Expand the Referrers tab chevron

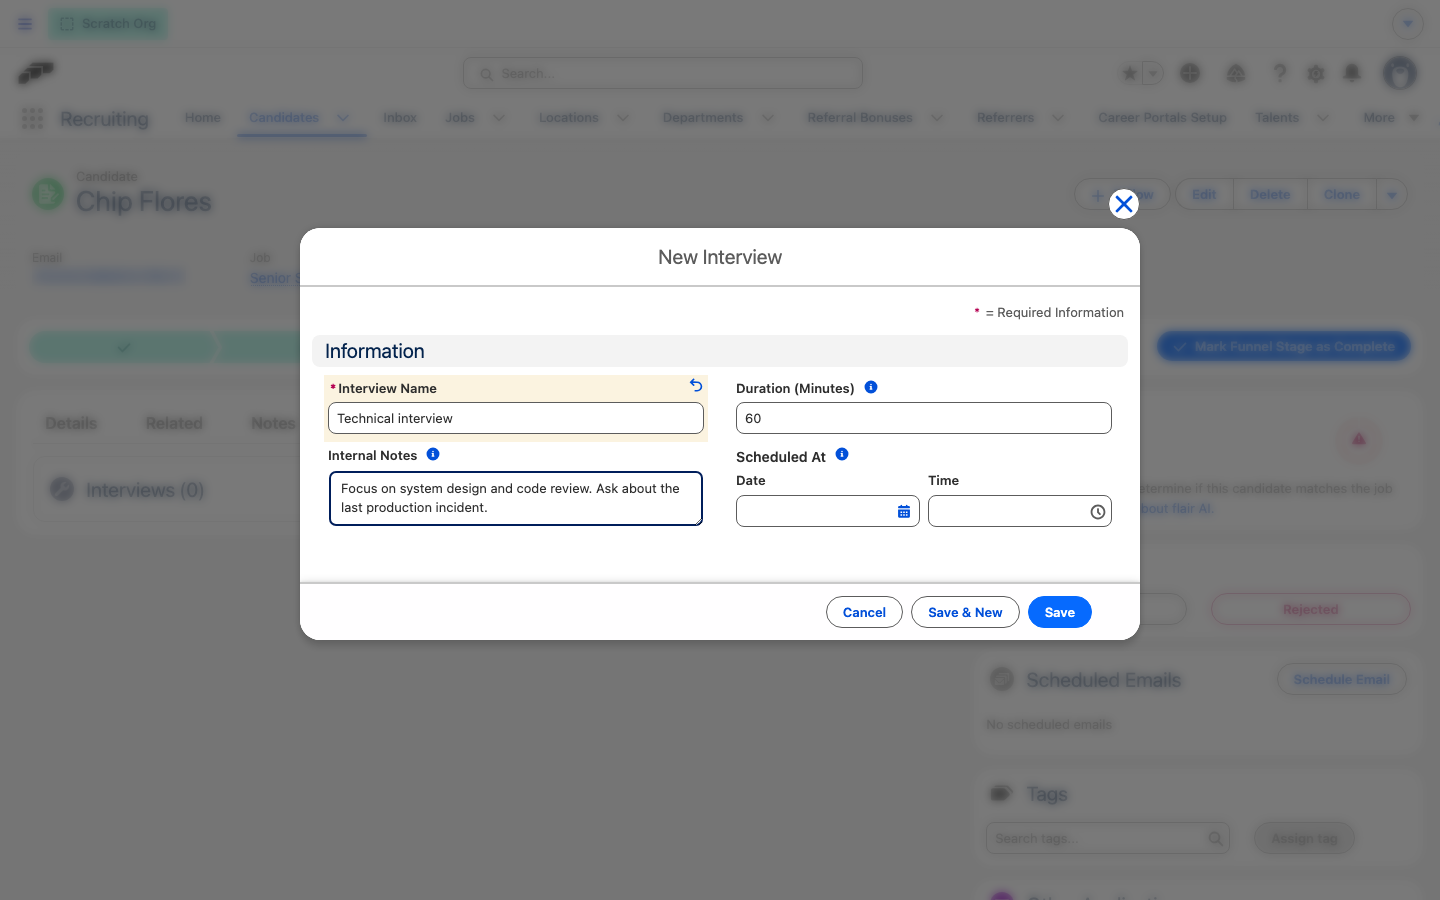pos(1058,118)
